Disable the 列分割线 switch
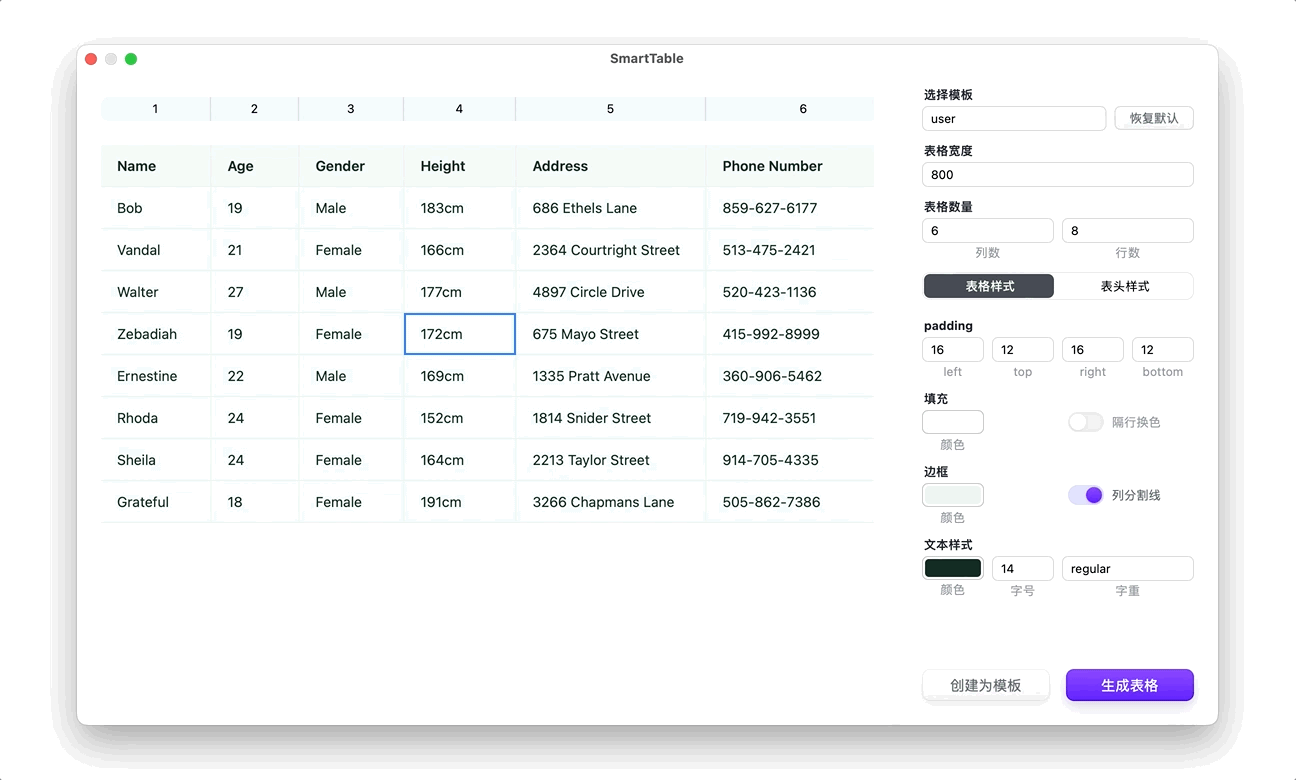1296x780 pixels. 1085,495
